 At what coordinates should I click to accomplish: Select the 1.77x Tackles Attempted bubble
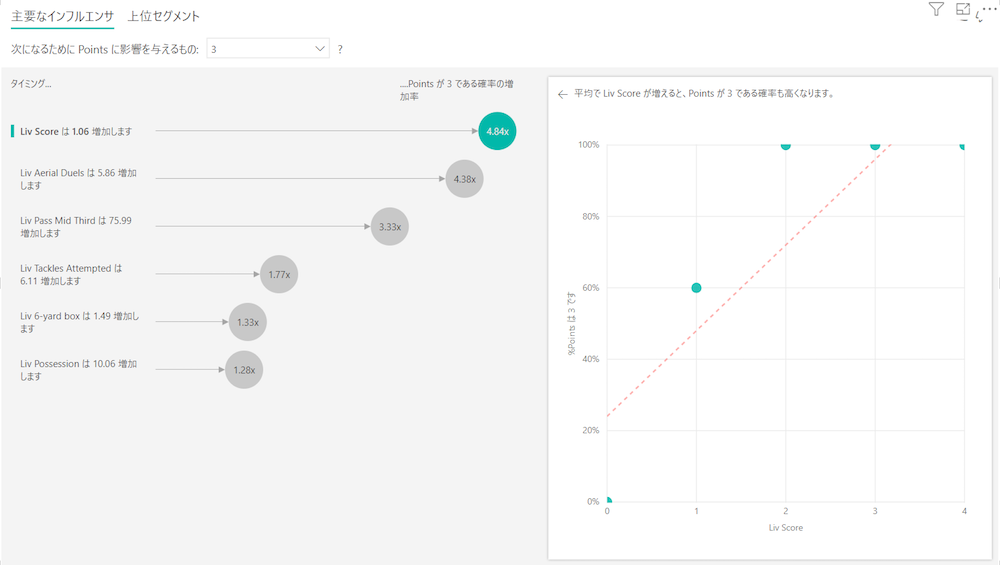click(279, 274)
